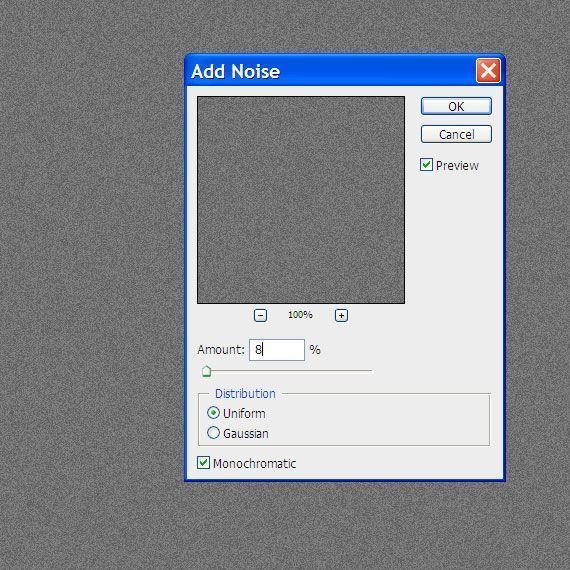Click the Distribution group heading
The width and height of the screenshot is (570, 570).
(x=245, y=394)
